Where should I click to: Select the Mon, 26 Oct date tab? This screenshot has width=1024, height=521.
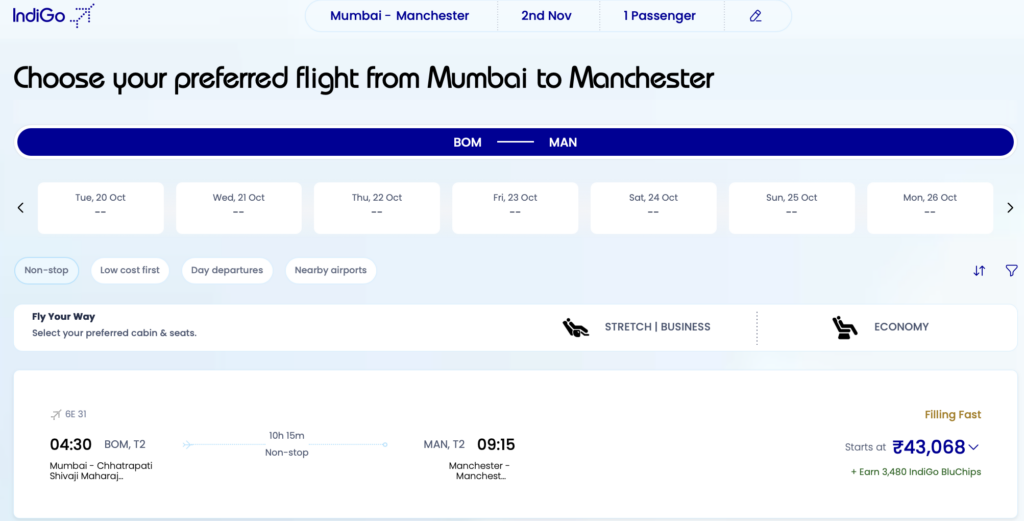coord(929,207)
